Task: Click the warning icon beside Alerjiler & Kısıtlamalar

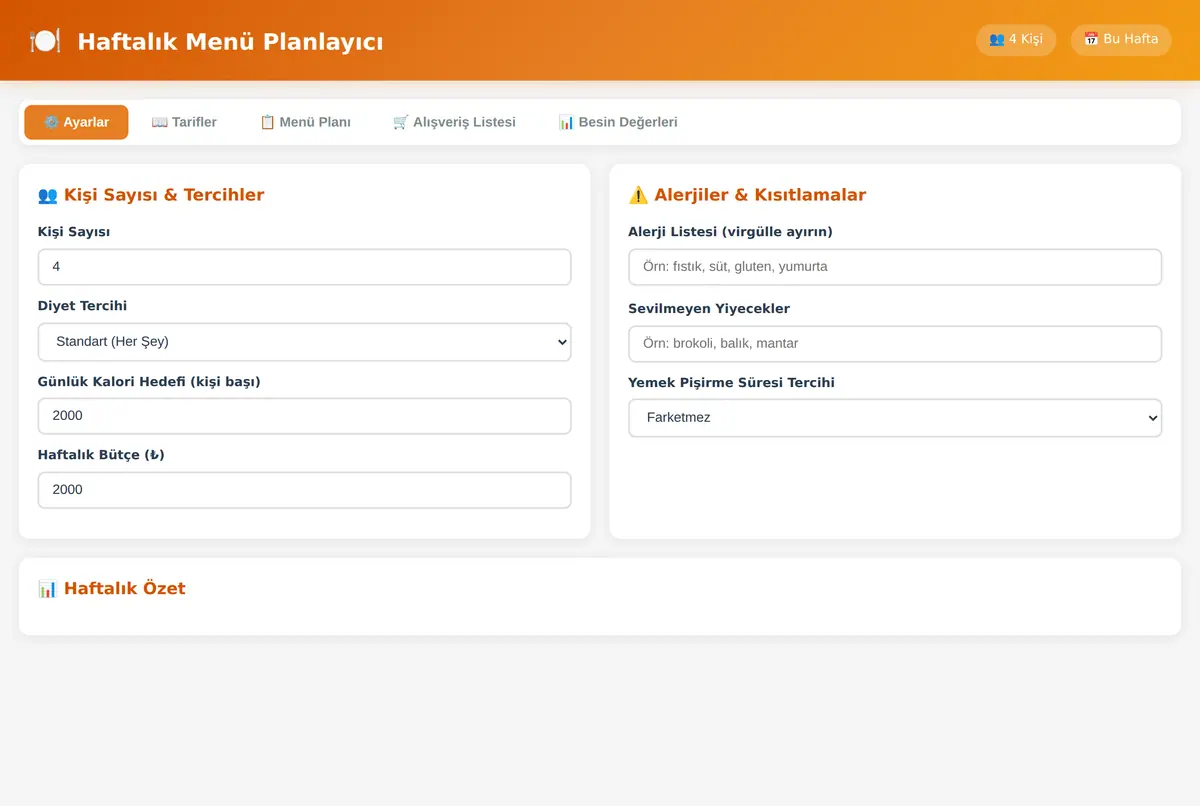Action: (638, 195)
